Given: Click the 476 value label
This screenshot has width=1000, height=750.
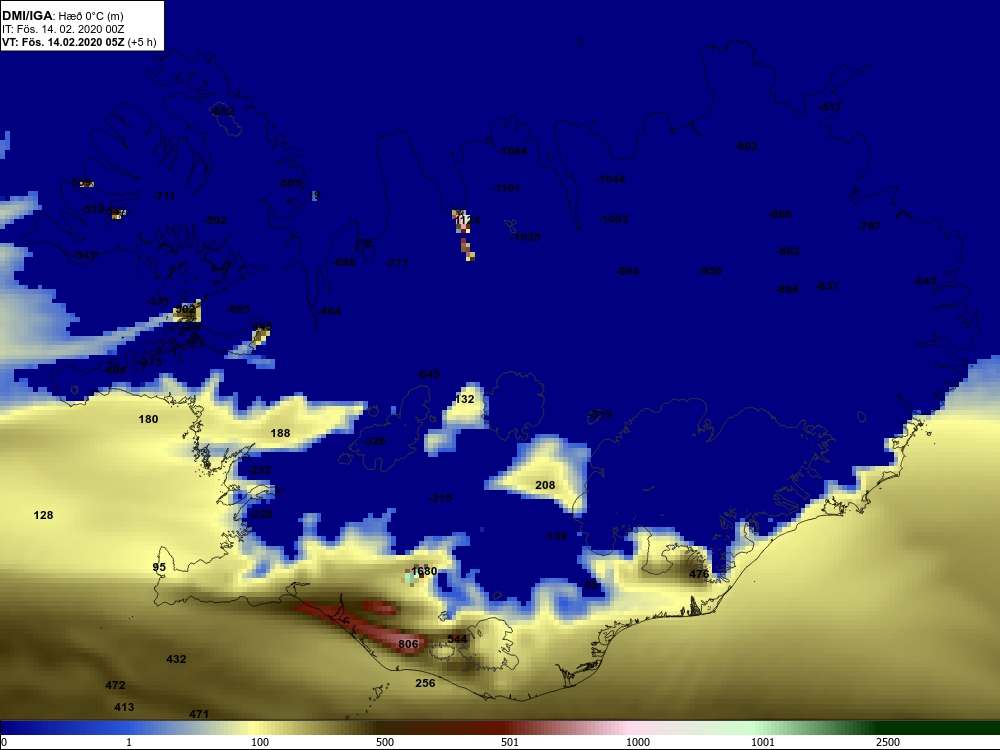Looking at the screenshot, I should point(699,573).
